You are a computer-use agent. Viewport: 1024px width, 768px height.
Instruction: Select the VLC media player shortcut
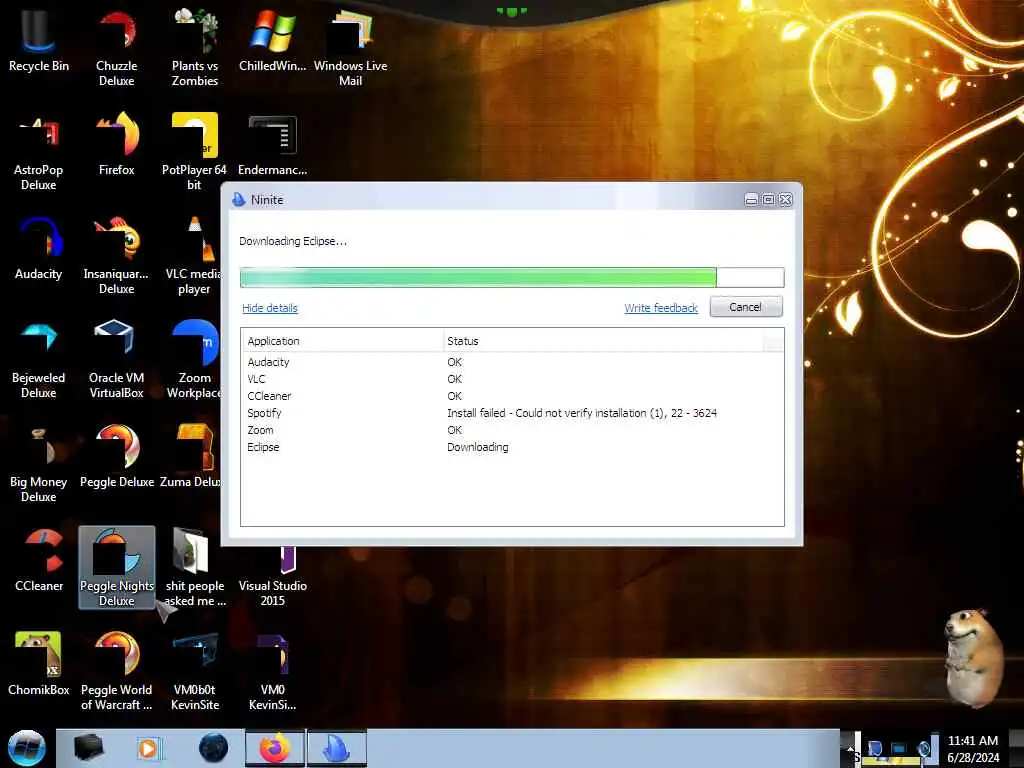click(x=194, y=255)
